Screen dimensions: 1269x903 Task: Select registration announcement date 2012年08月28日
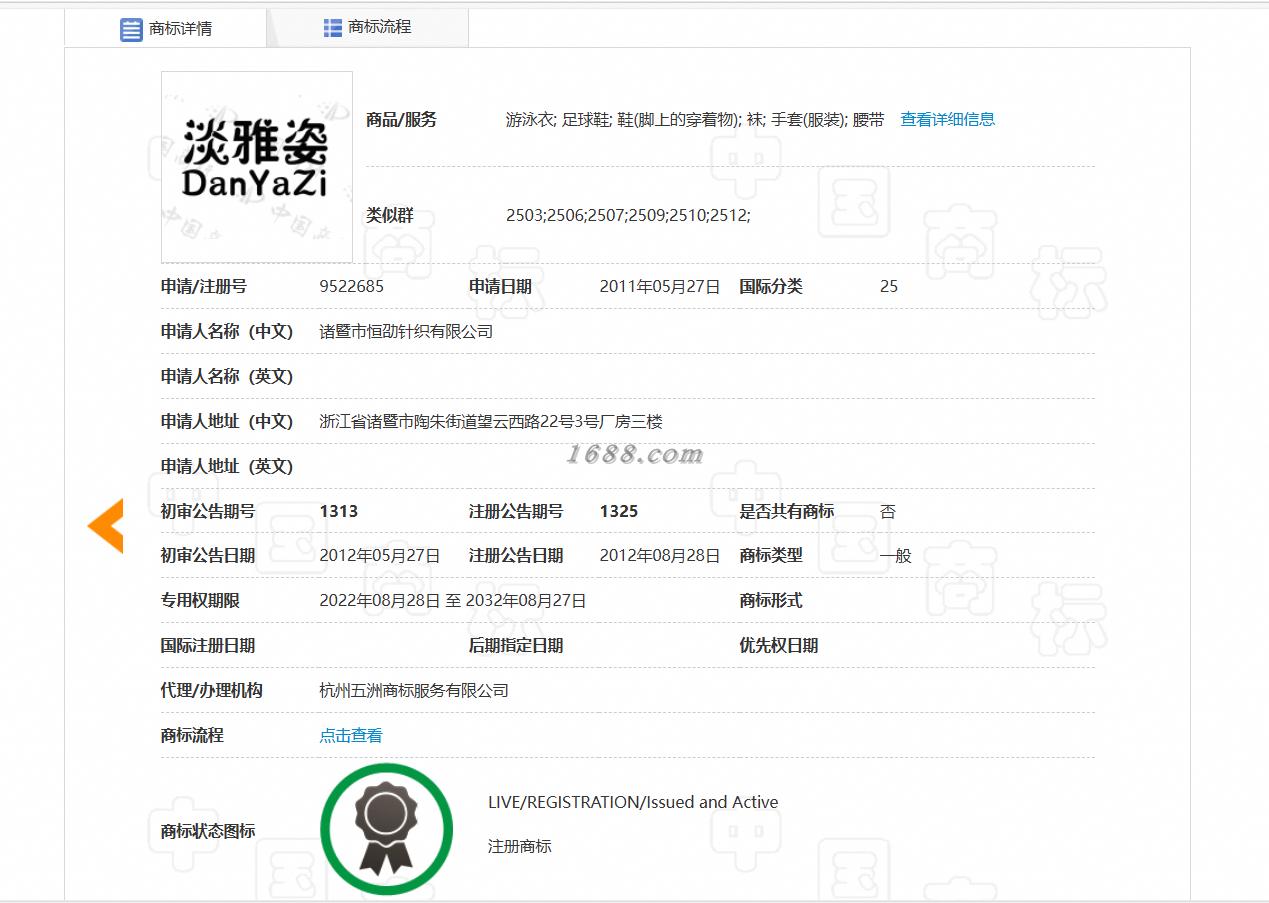[660, 556]
